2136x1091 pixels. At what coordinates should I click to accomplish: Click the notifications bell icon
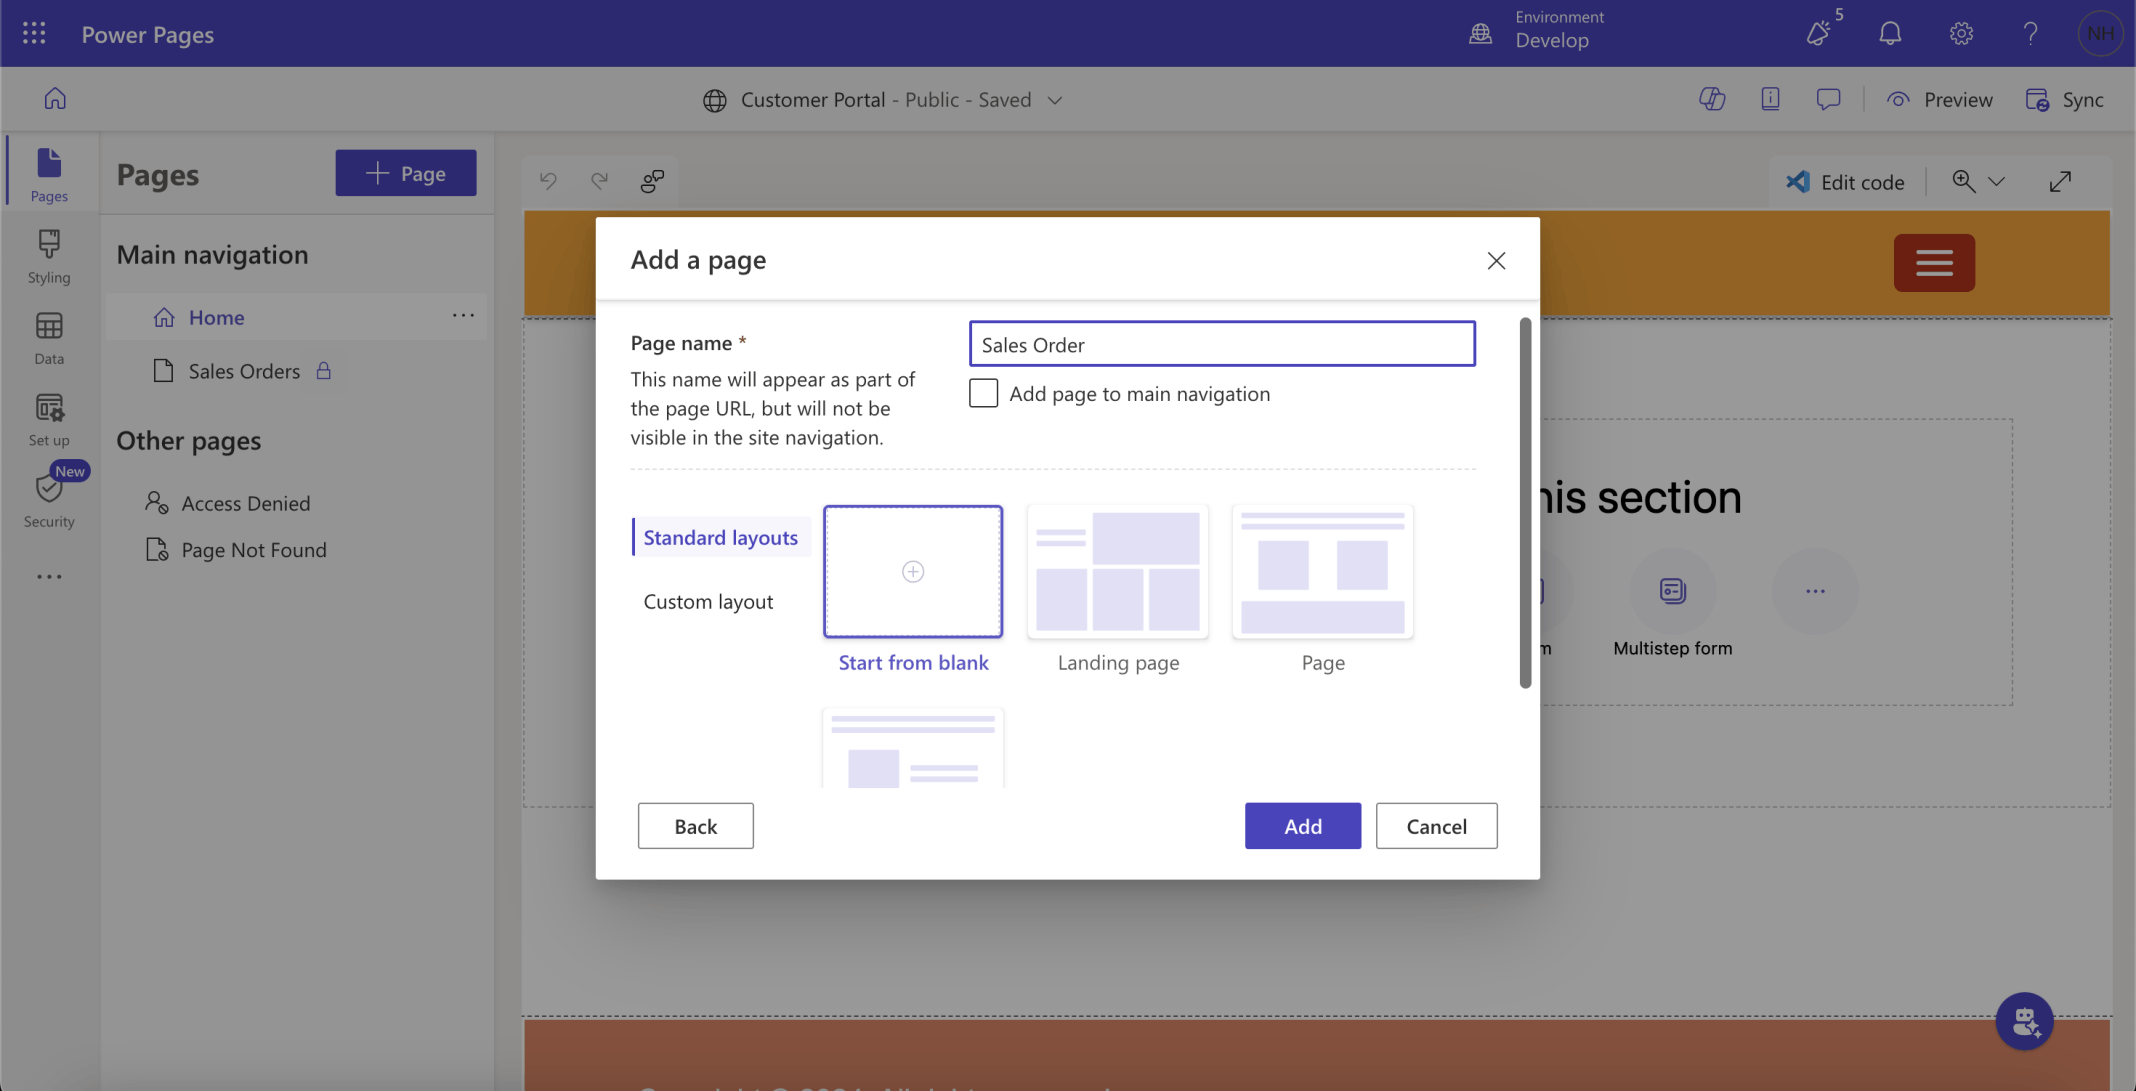point(1889,34)
